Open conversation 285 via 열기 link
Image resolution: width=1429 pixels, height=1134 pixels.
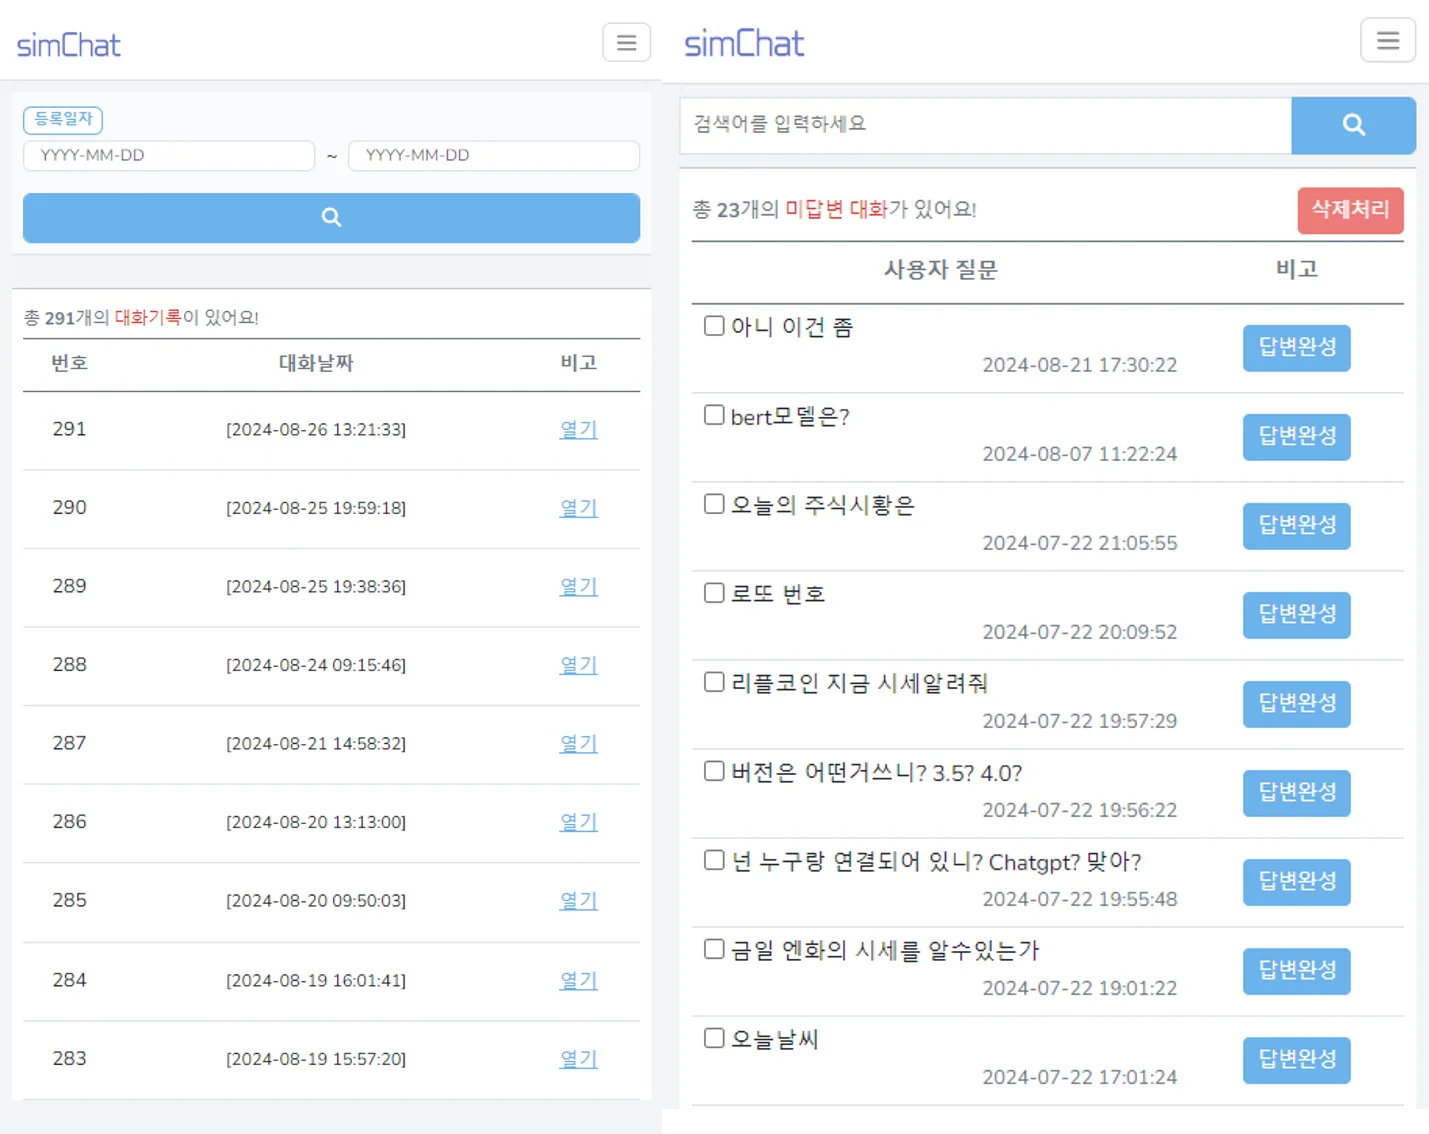coord(579,900)
